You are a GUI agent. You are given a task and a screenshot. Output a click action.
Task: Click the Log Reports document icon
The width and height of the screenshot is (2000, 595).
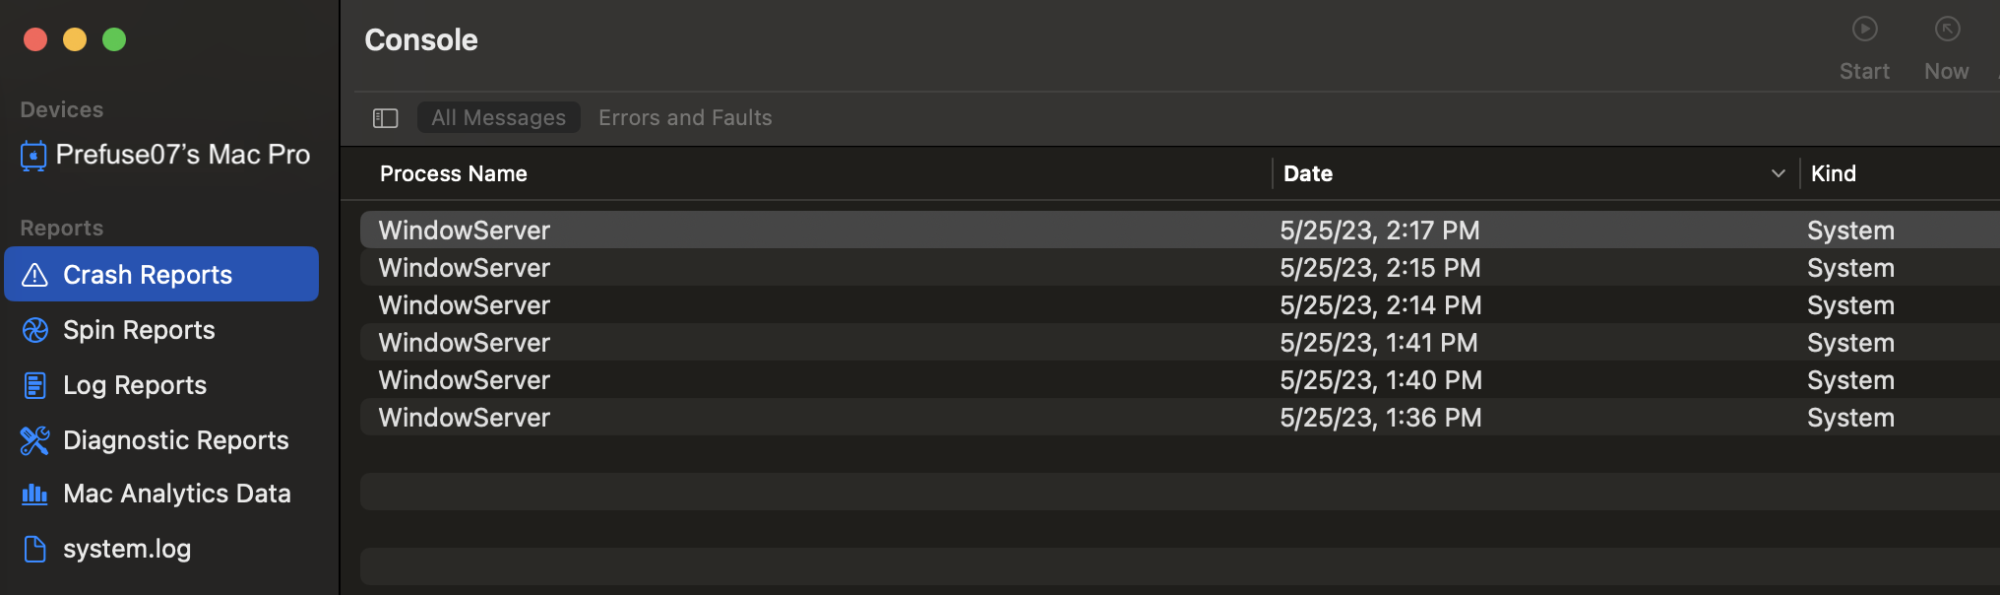[35, 385]
